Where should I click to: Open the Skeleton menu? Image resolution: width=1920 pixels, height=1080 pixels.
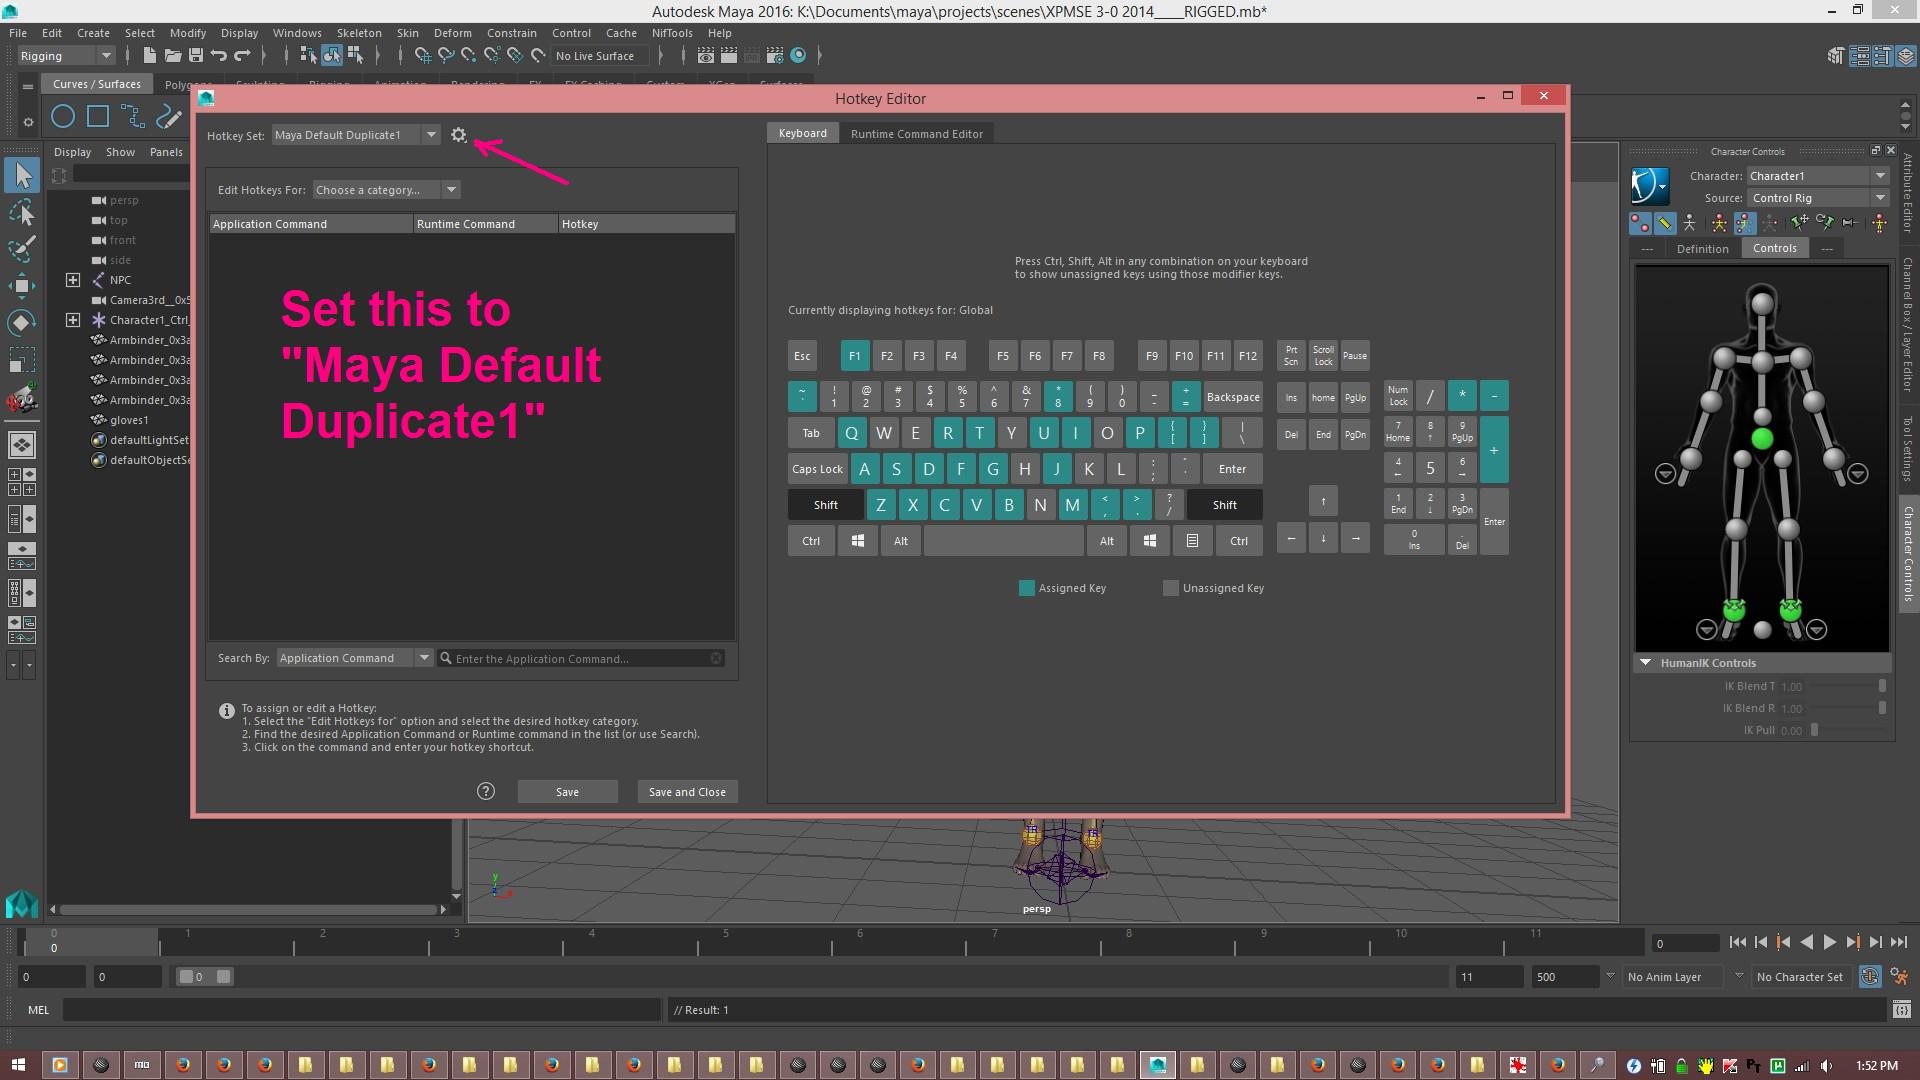[359, 33]
